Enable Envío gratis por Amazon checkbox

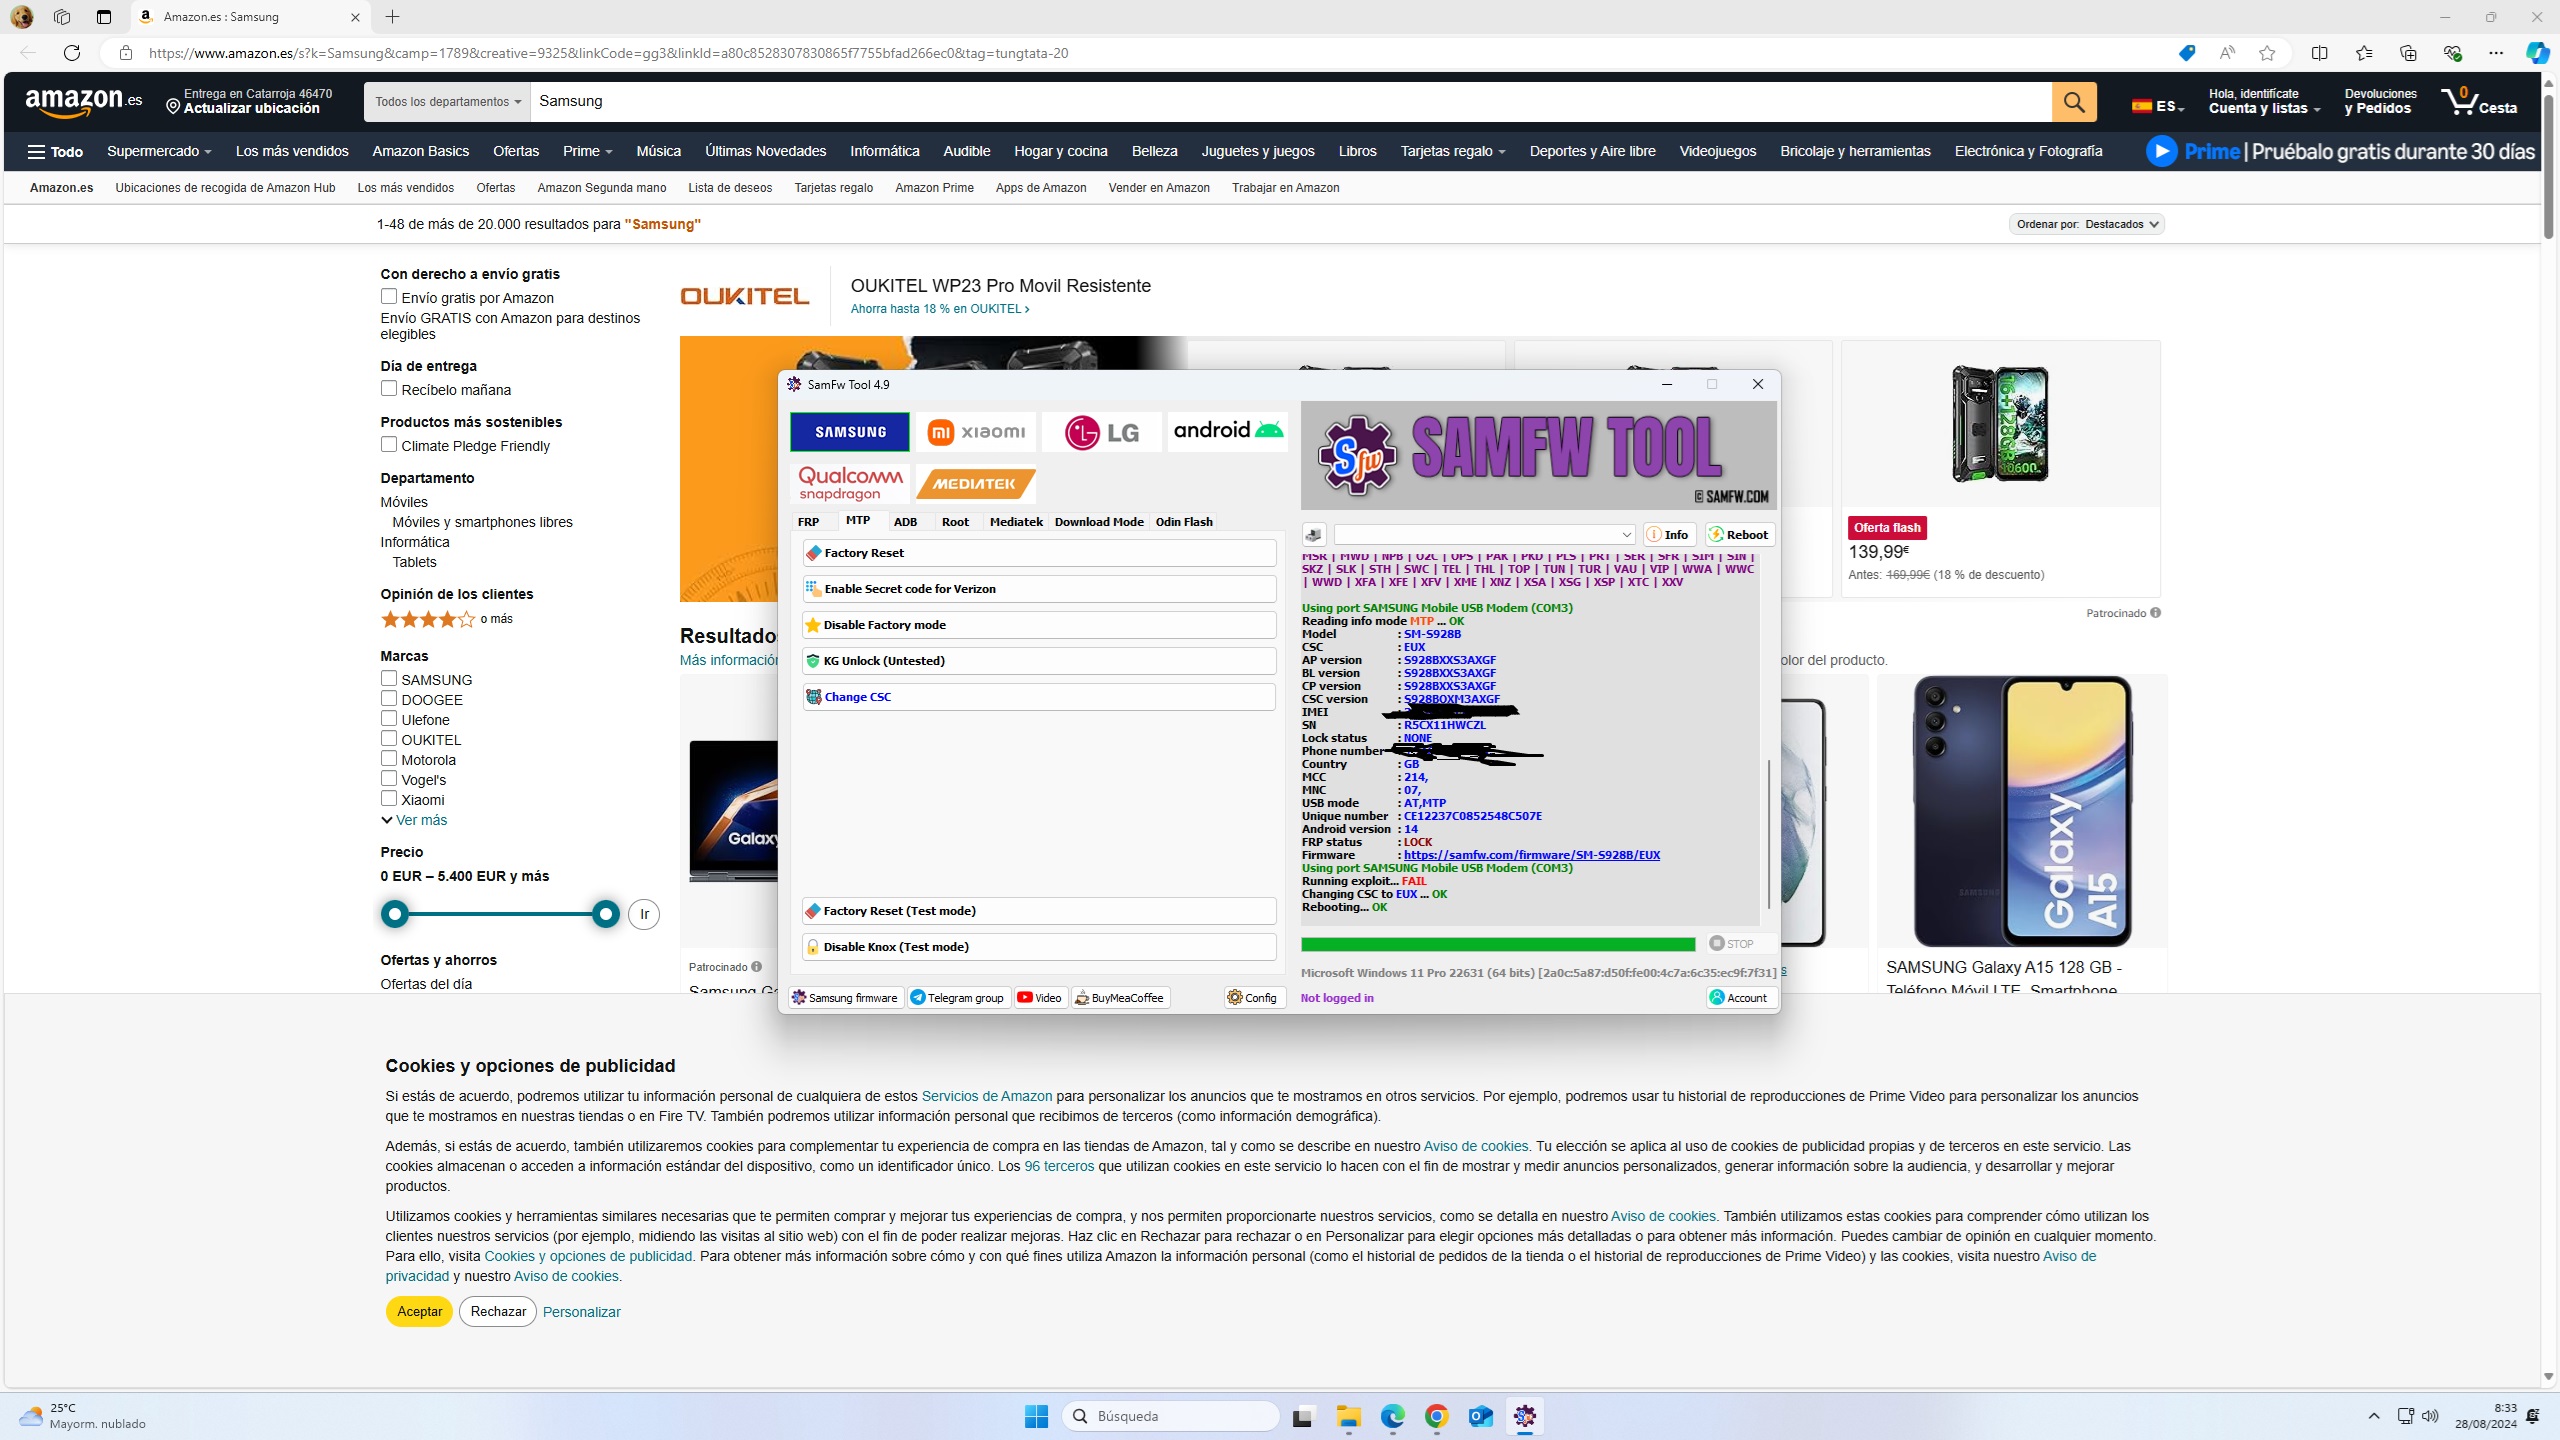coord(389,297)
